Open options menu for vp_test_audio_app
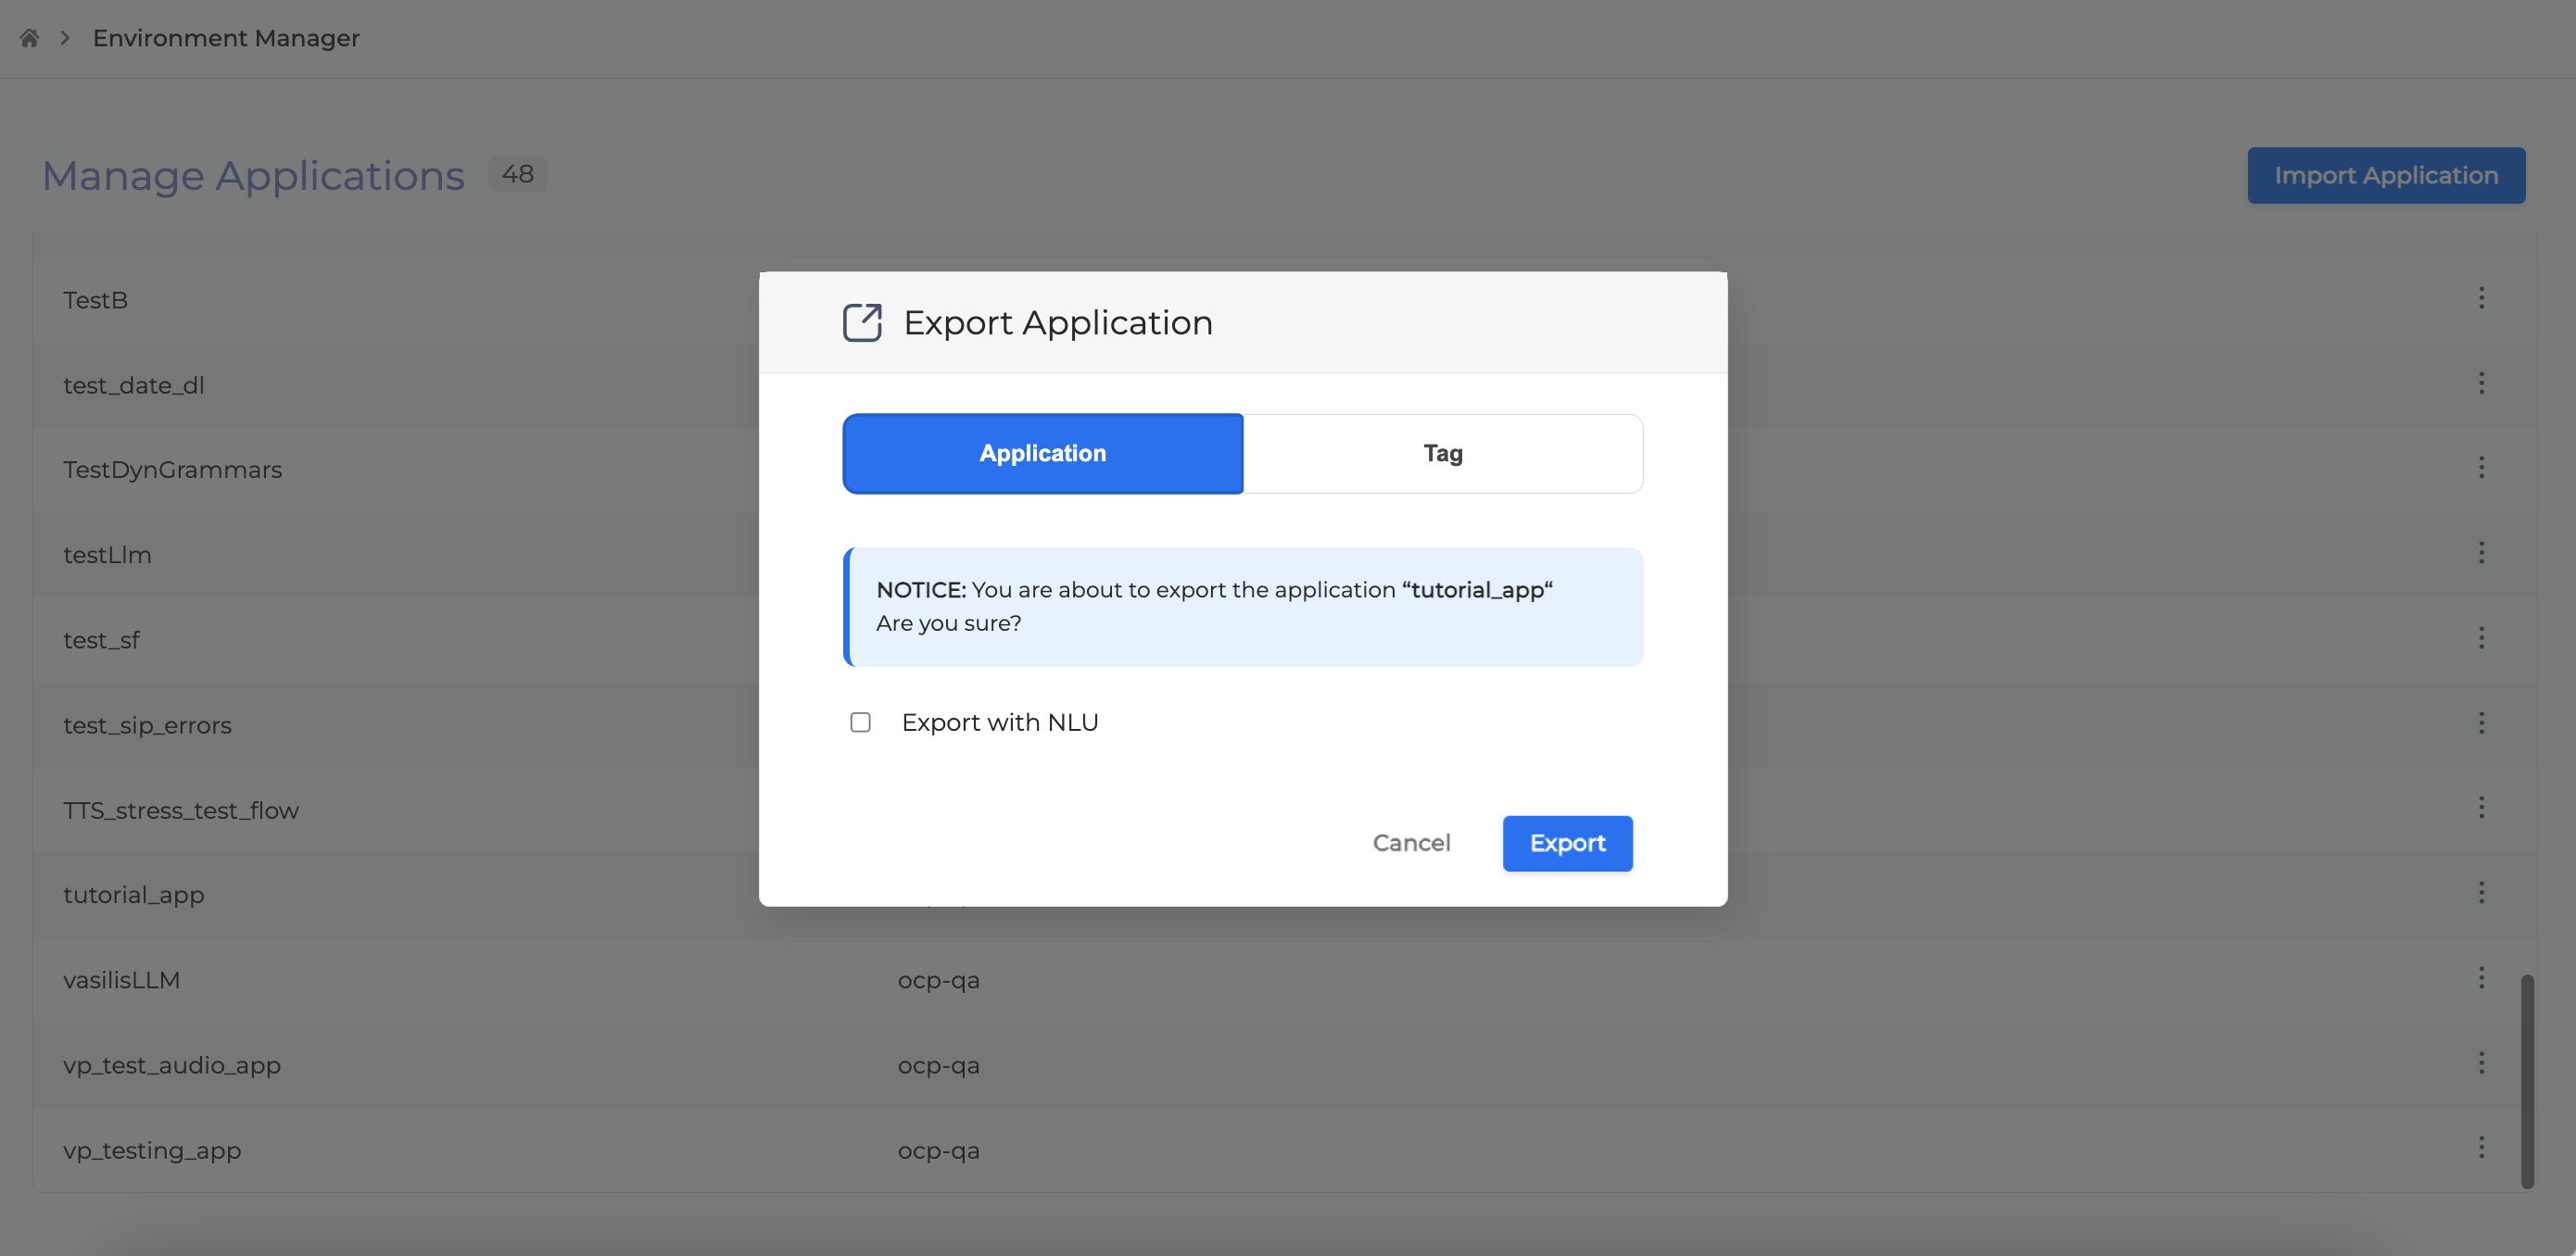Screen dimensions: 2576x1256 [x=2480, y=1063]
